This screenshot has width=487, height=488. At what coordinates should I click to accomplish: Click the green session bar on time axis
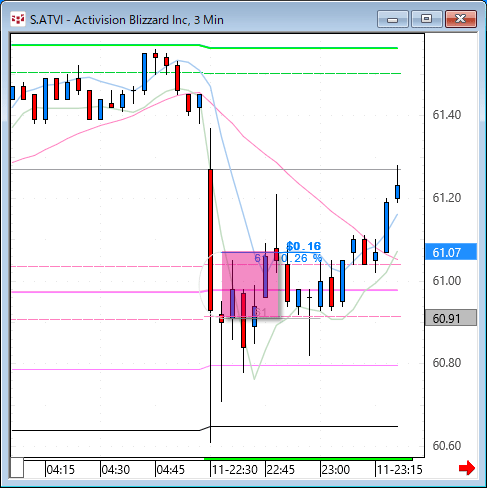pyautogui.click(x=308, y=459)
